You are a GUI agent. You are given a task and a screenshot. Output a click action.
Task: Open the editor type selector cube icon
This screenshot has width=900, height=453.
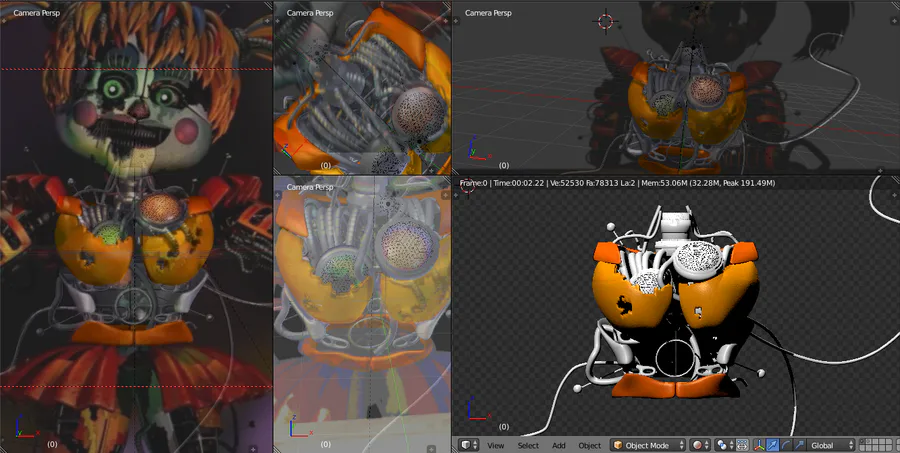[x=469, y=445]
